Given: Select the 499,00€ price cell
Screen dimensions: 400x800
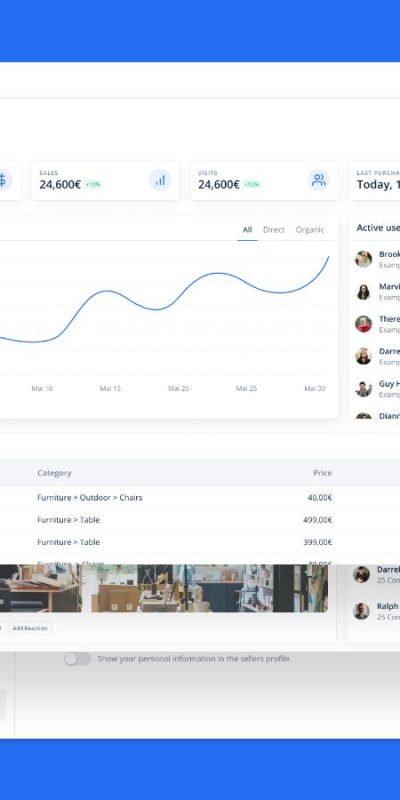Looking at the screenshot, I should 318,520.
